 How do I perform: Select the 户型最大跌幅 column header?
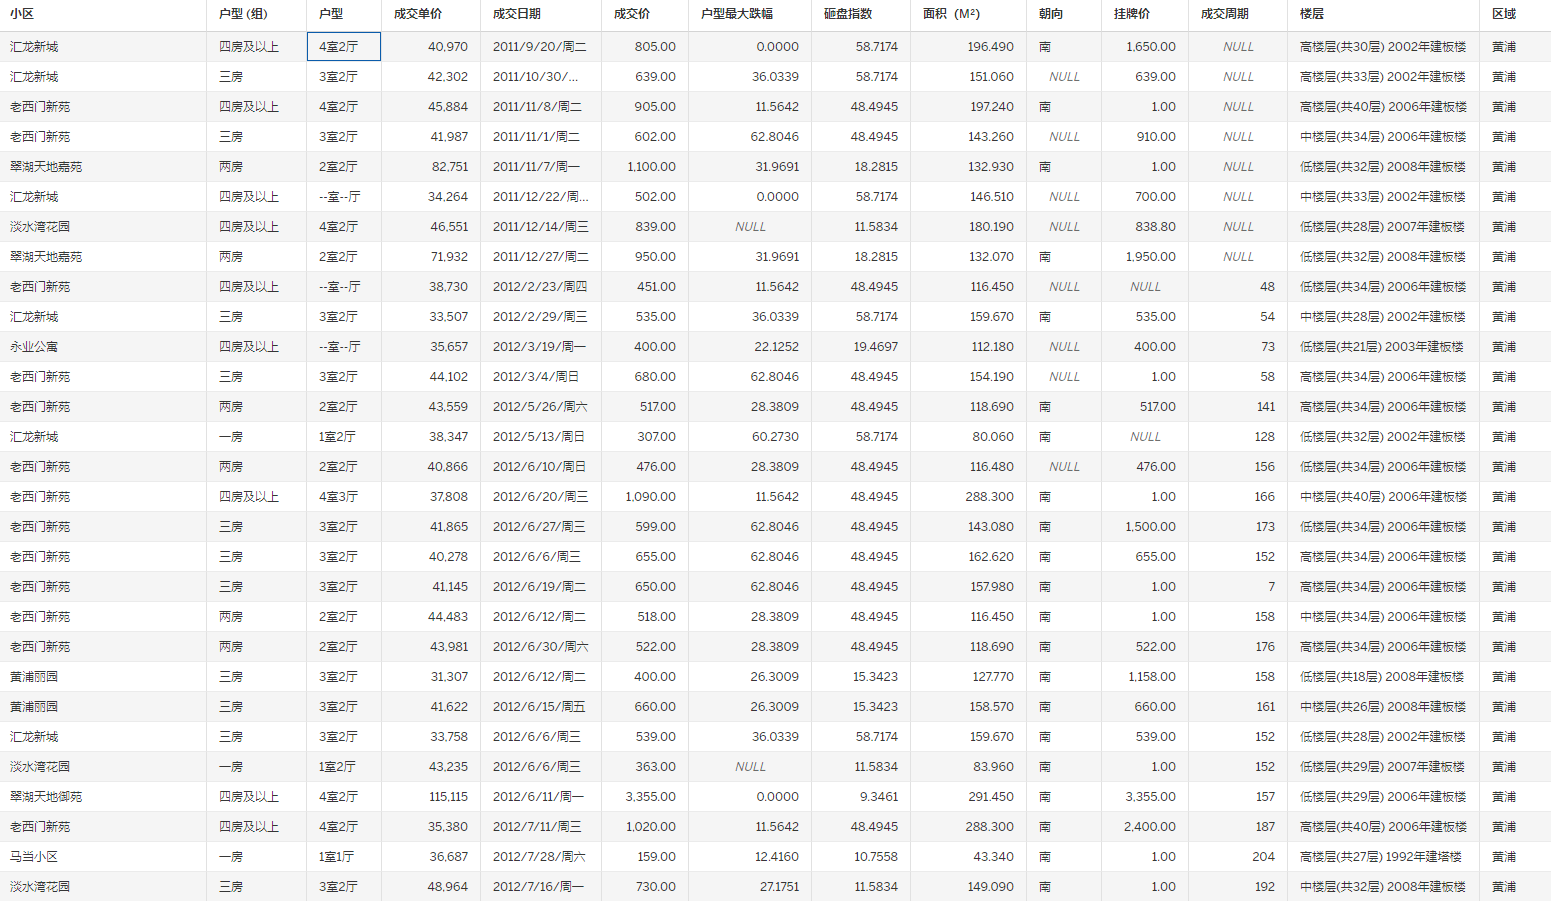[737, 14]
